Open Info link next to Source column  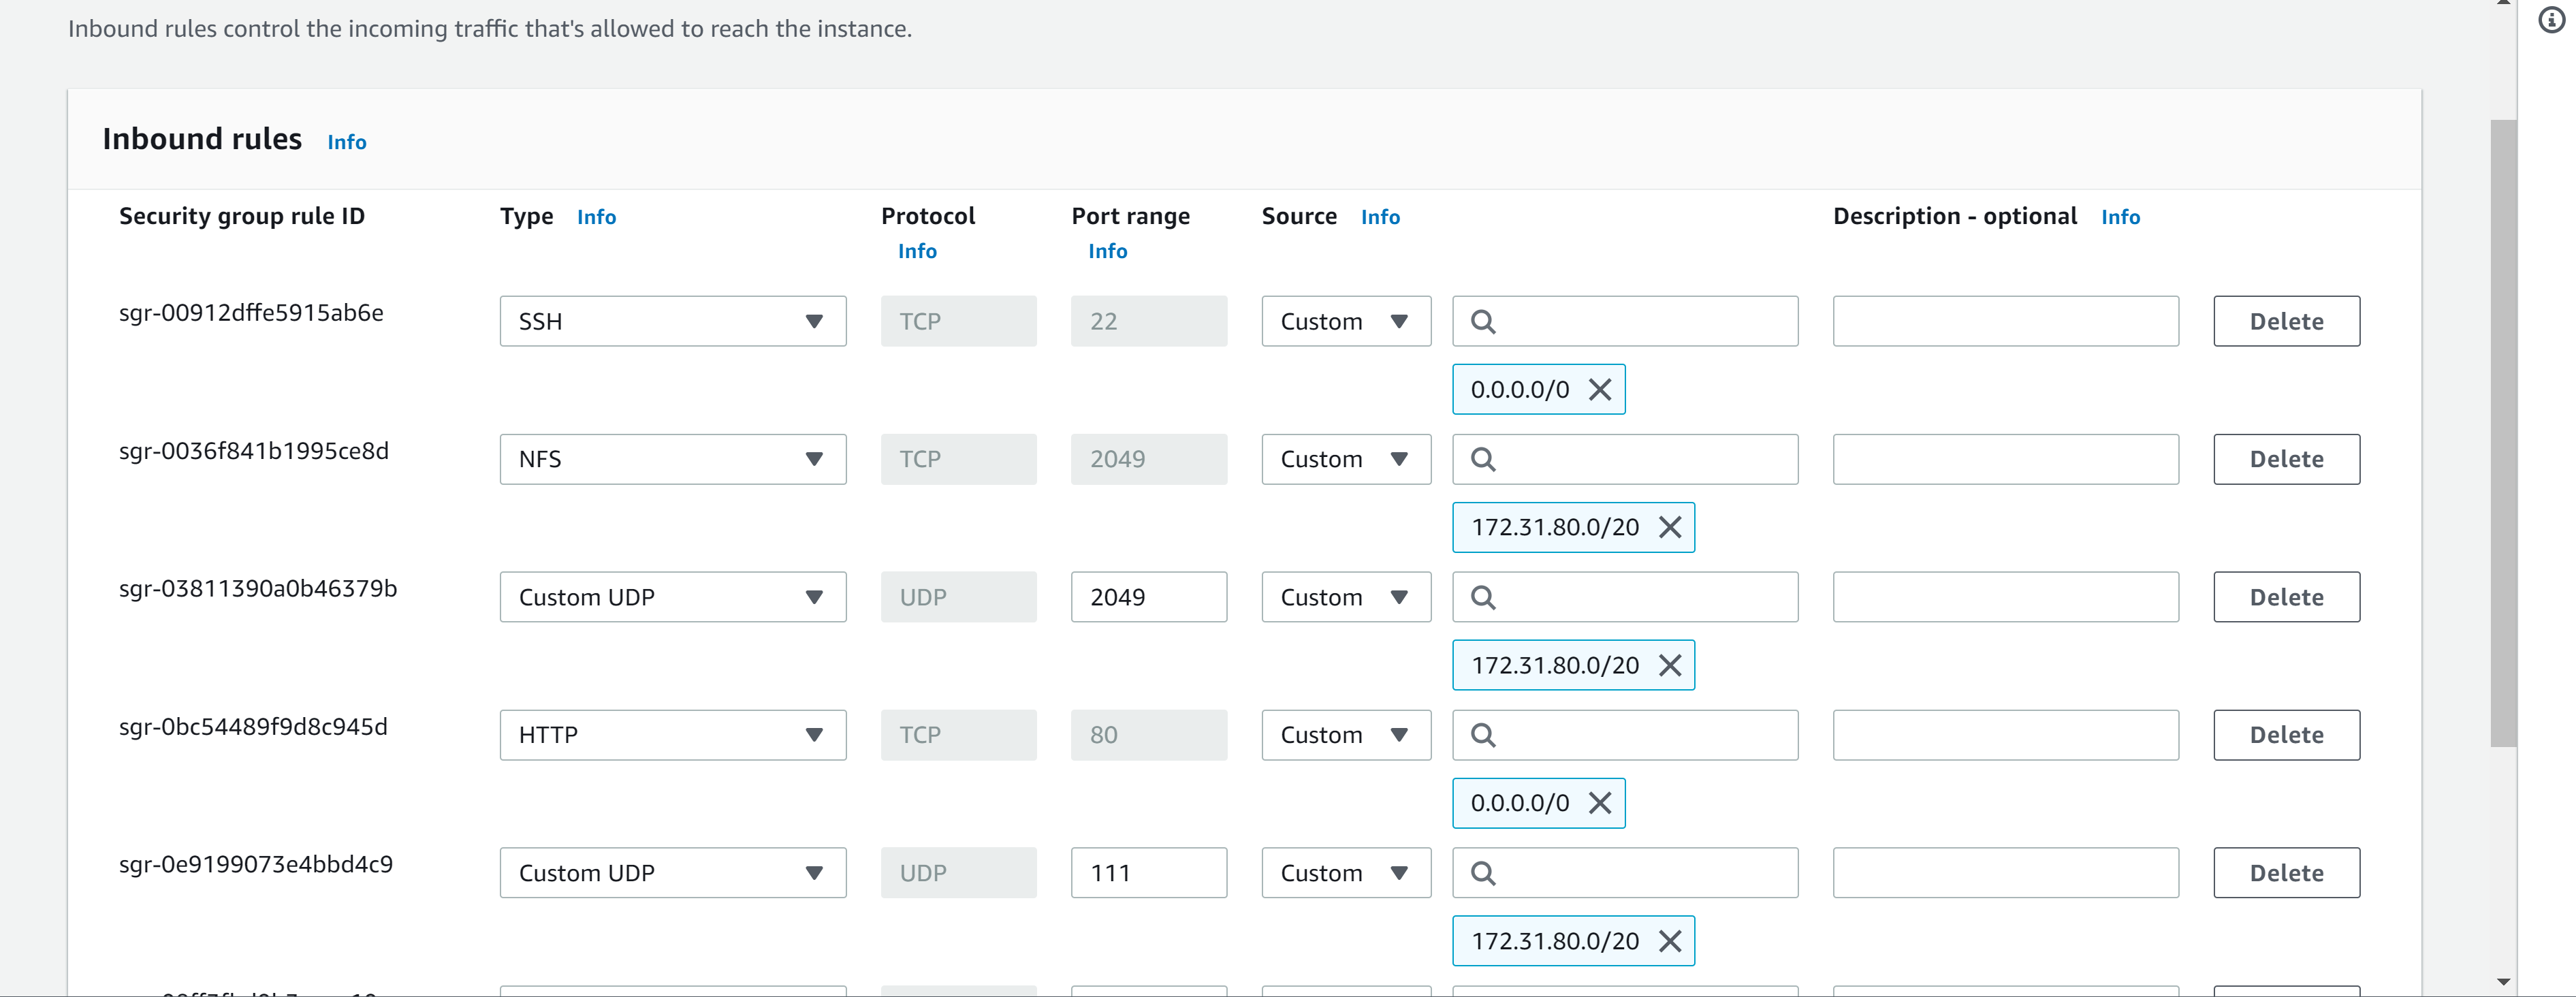tap(1379, 217)
